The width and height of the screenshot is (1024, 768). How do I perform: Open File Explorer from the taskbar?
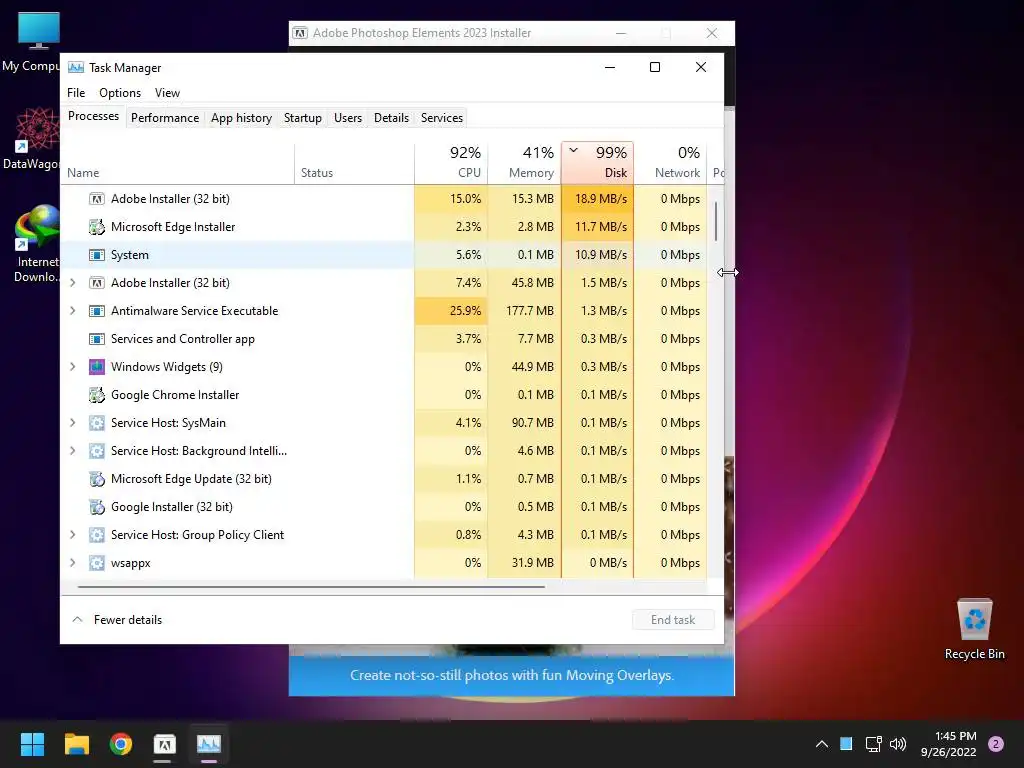pyautogui.click(x=76, y=744)
